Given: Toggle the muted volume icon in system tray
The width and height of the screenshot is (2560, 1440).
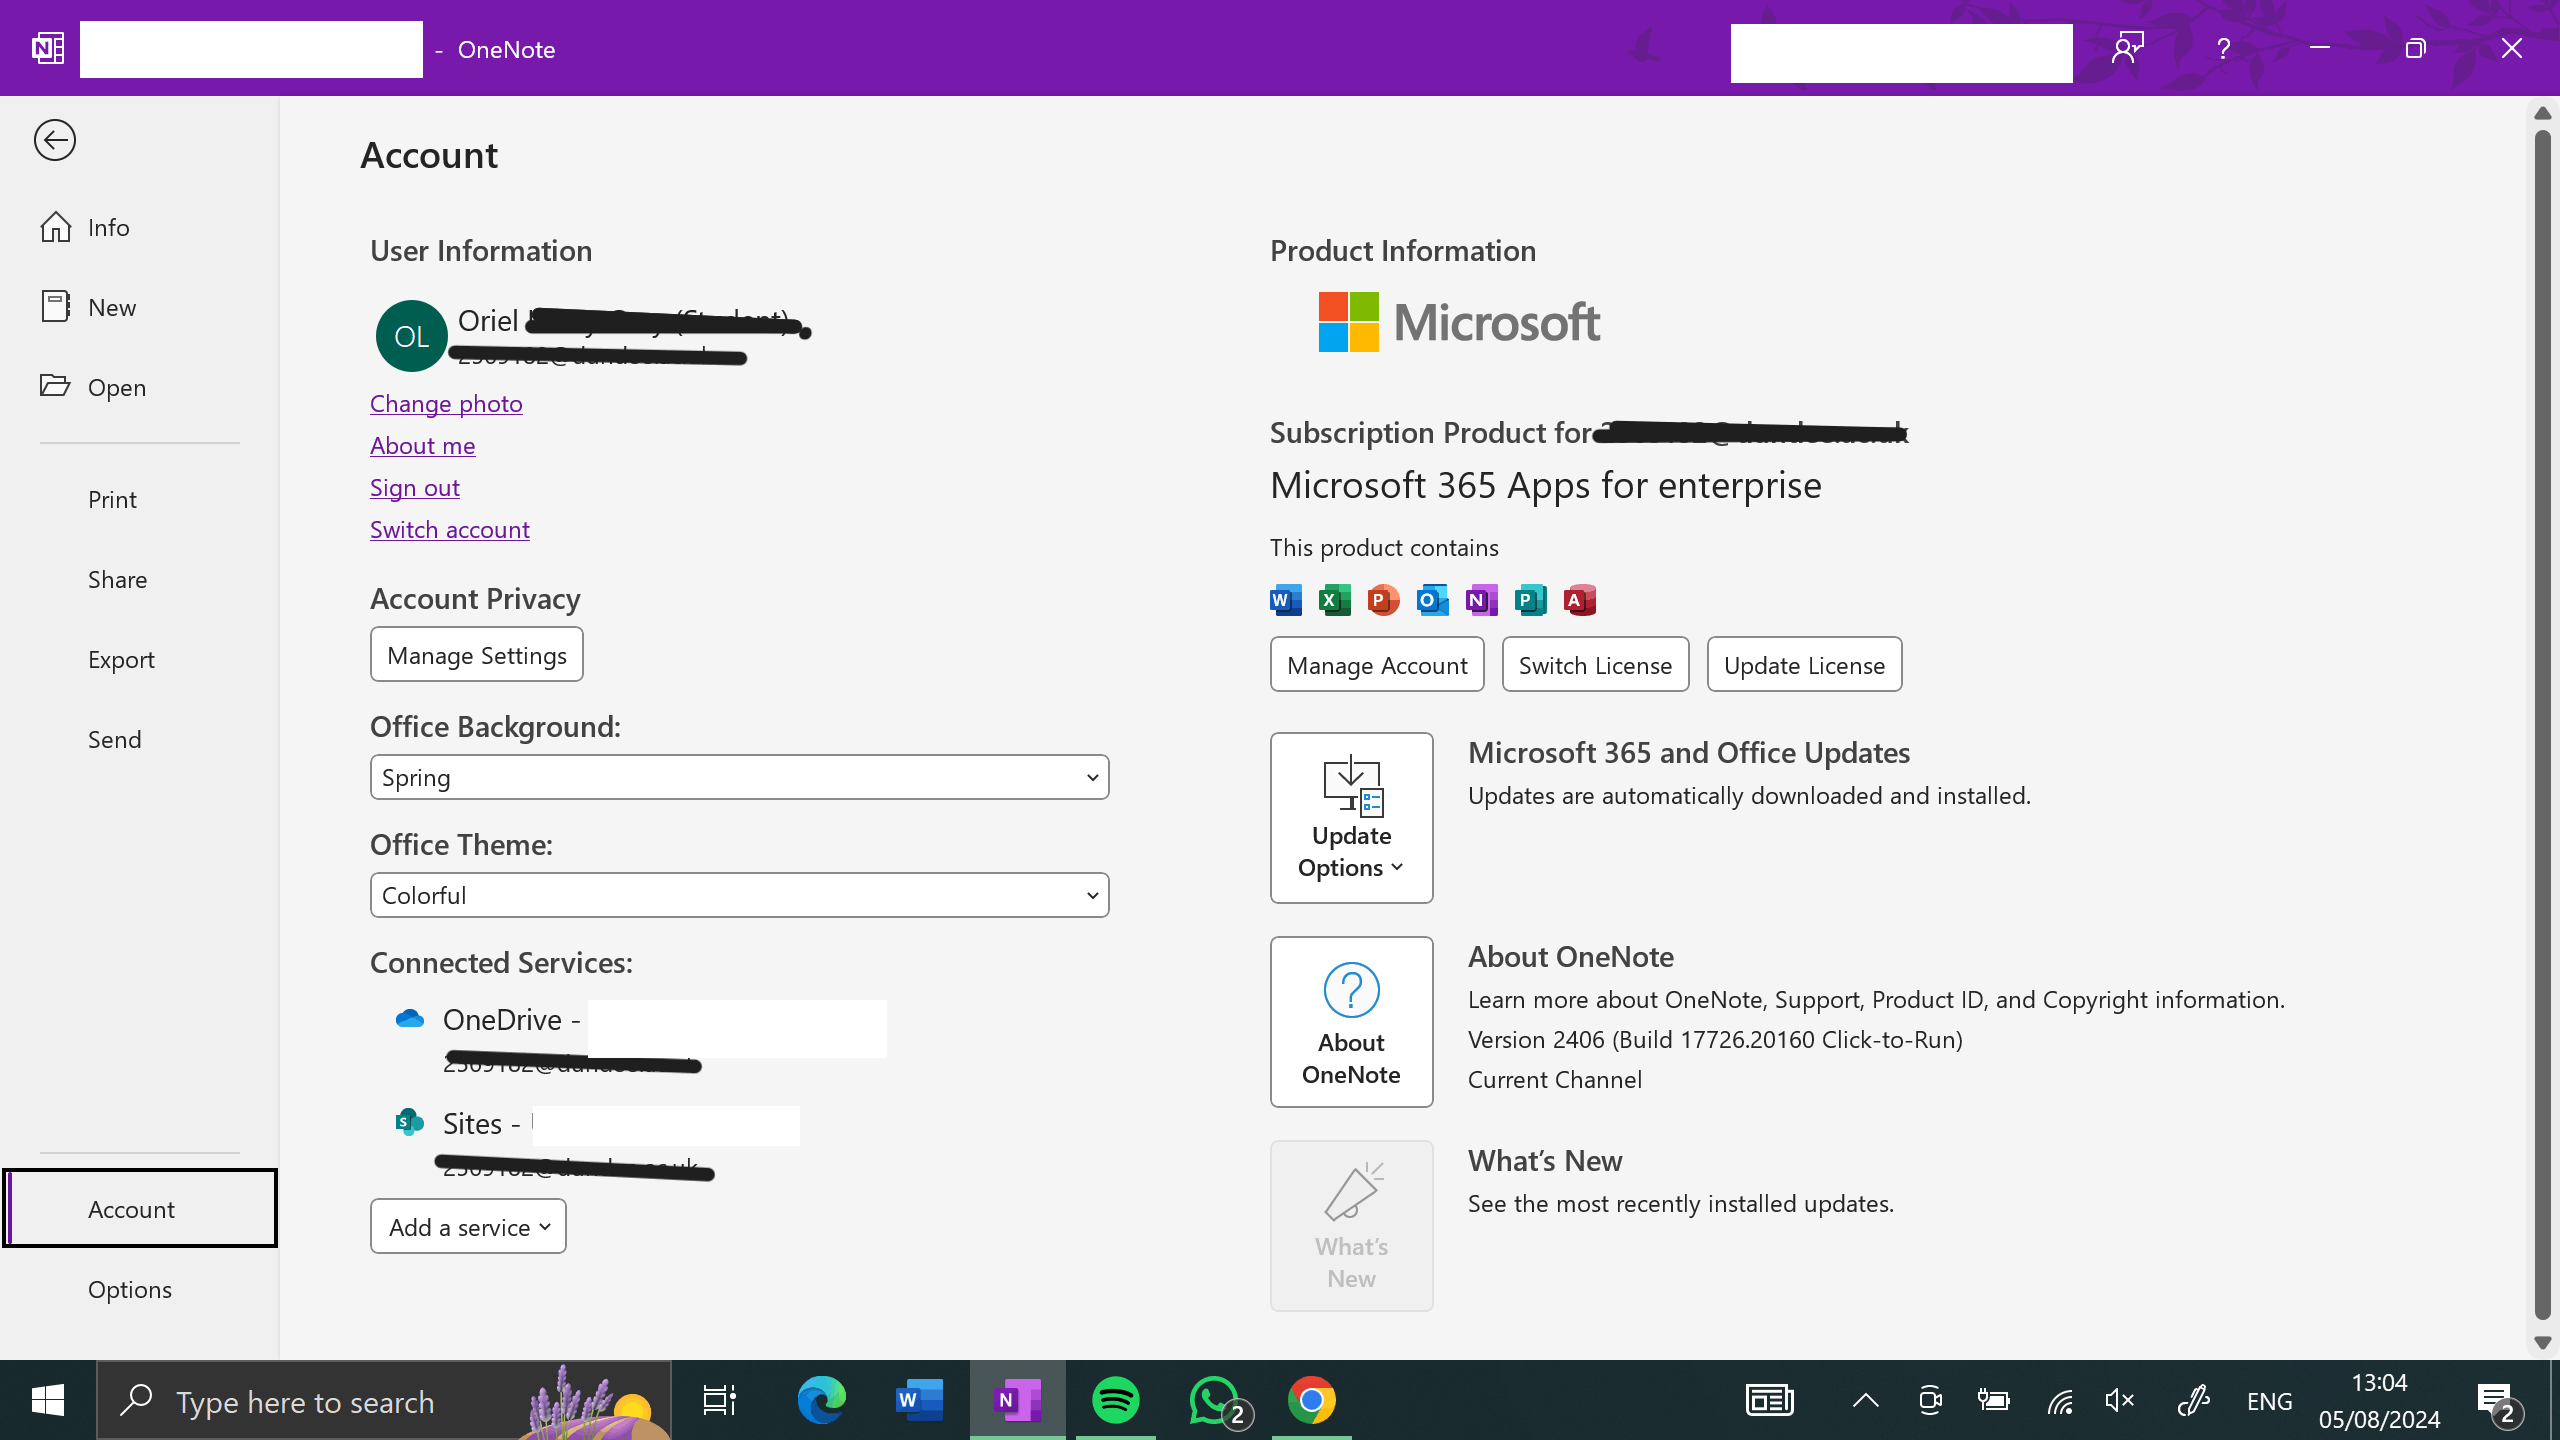Looking at the screenshot, I should click(2119, 1401).
